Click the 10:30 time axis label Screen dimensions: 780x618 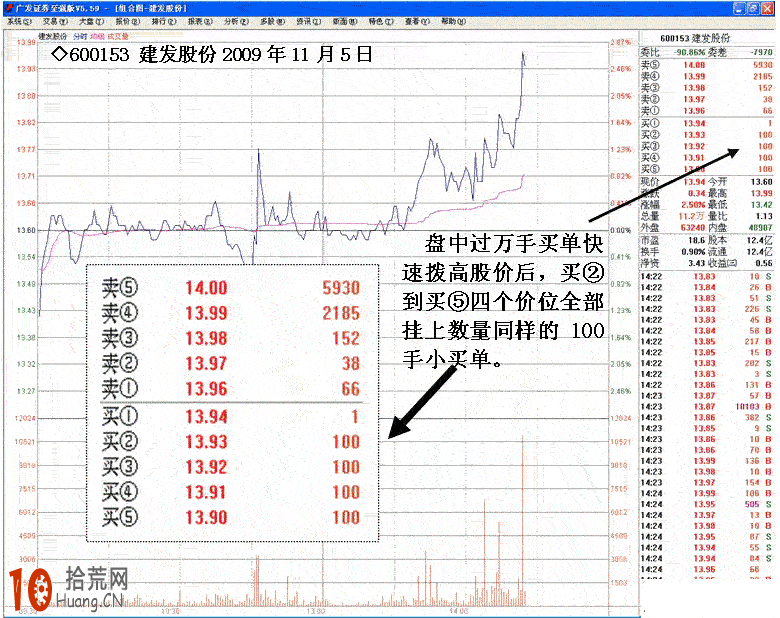(171, 611)
